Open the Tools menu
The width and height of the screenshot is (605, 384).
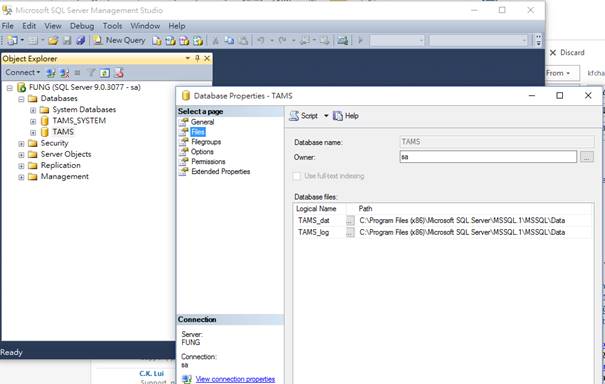[x=112, y=26]
